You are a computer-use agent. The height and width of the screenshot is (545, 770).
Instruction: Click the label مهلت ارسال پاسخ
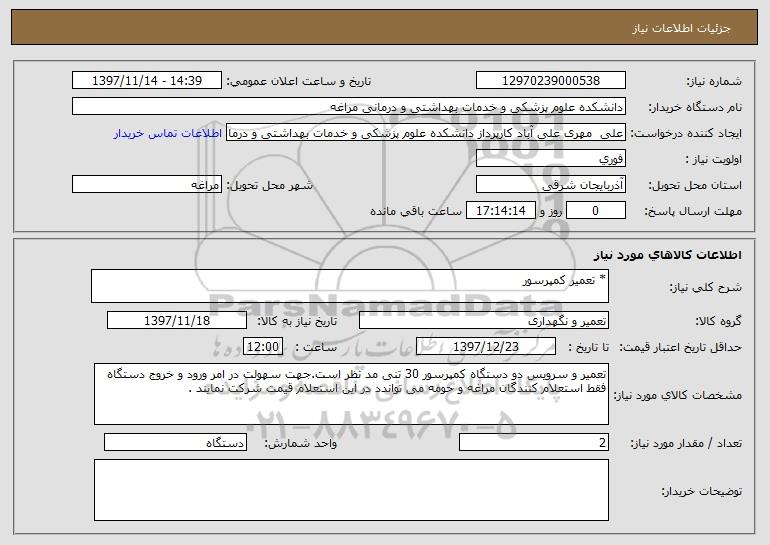coord(693,212)
